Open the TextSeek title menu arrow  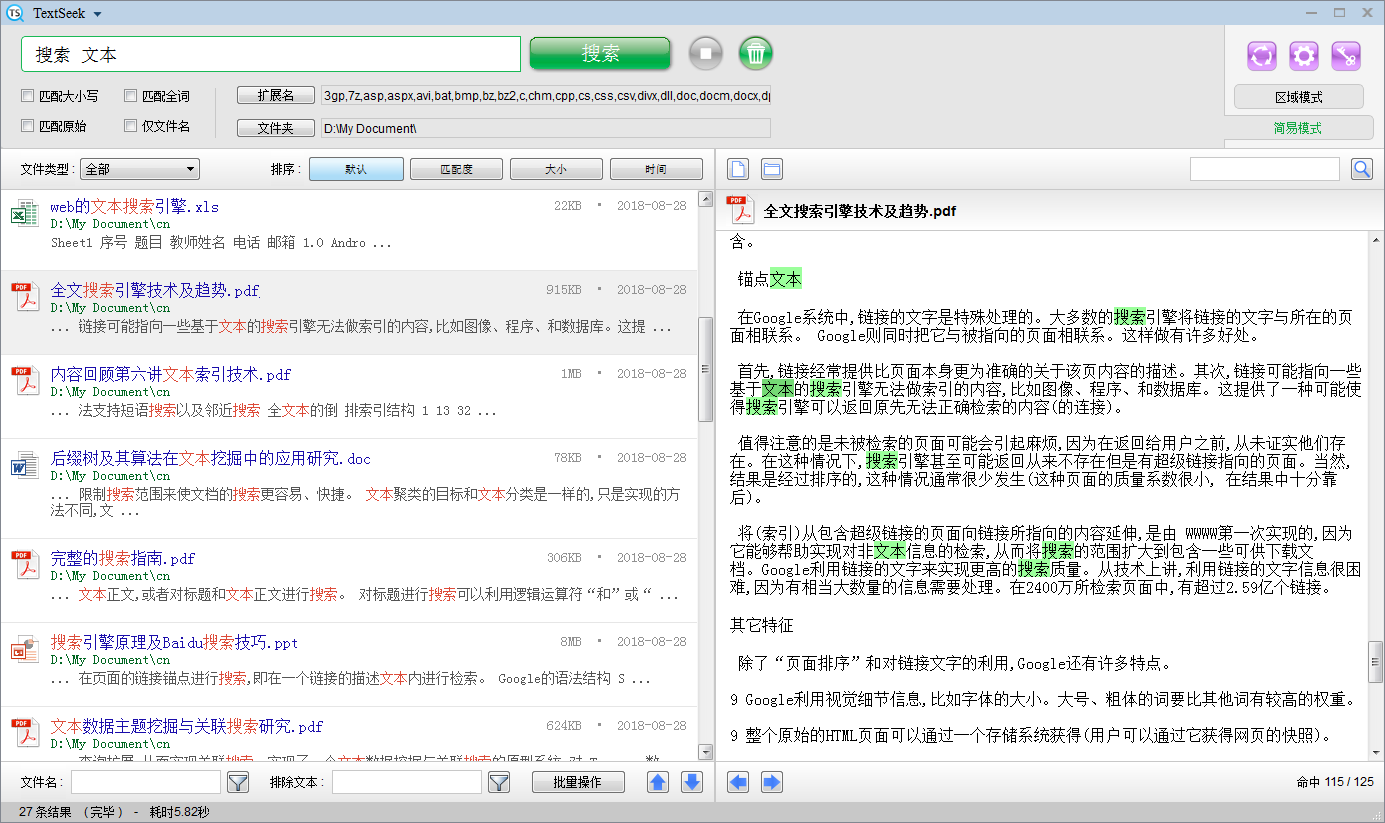(x=97, y=14)
